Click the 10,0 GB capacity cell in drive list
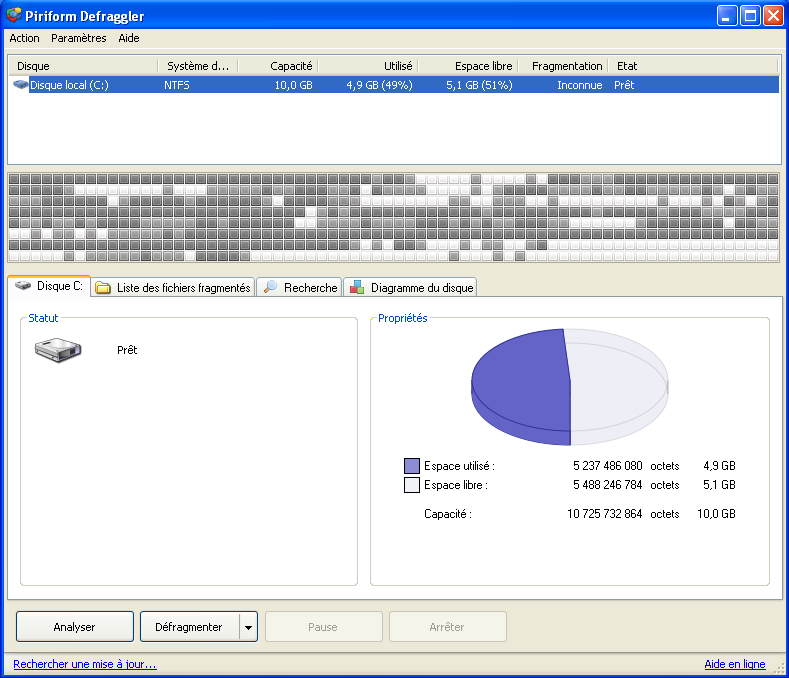Image resolution: width=789 pixels, height=678 pixels. (x=293, y=85)
